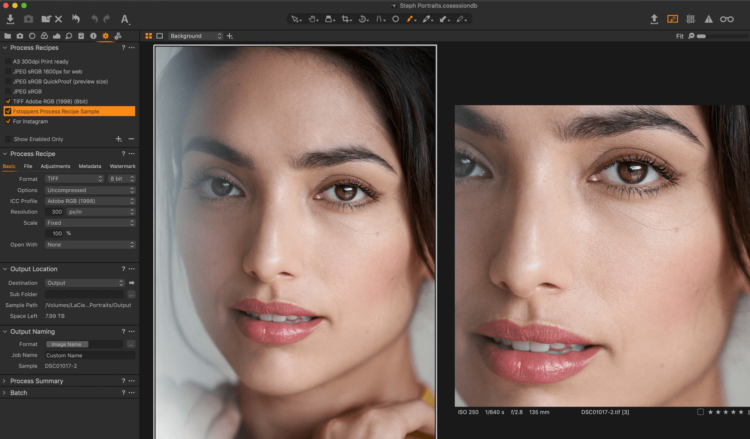Click the Redo arrow icon
This screenshot has width=750, height=439.
tap(107, 19)
